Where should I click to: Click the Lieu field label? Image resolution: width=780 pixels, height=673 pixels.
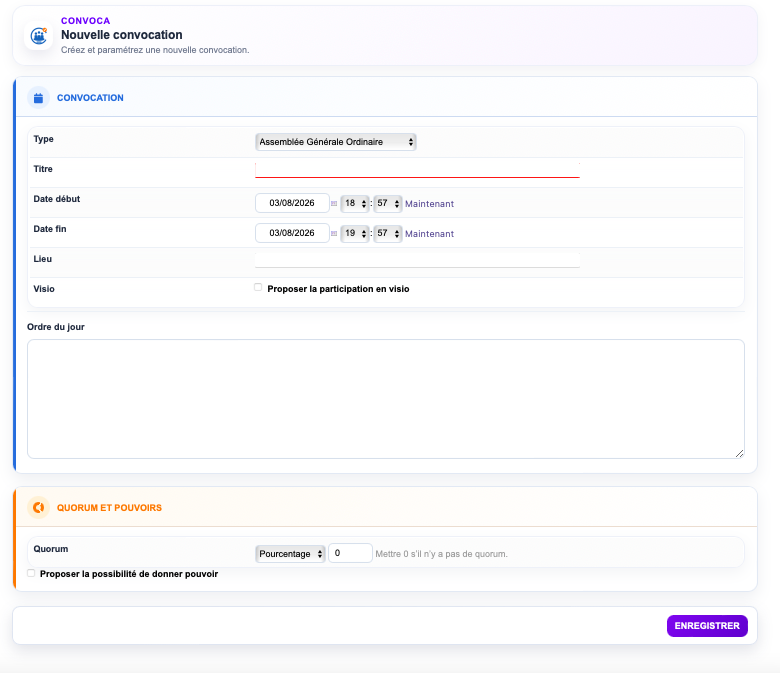tap(42, 259)
